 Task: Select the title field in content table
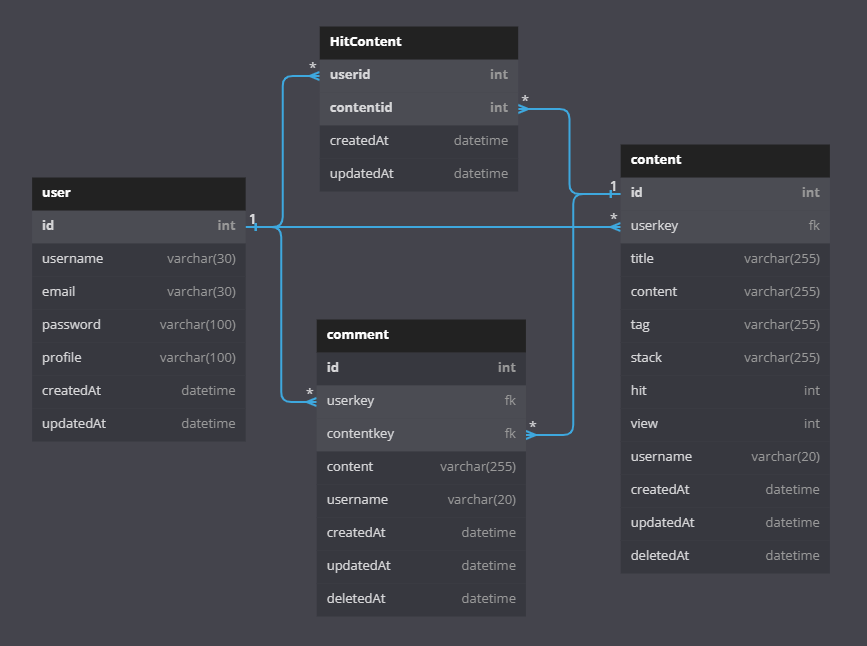724,259
